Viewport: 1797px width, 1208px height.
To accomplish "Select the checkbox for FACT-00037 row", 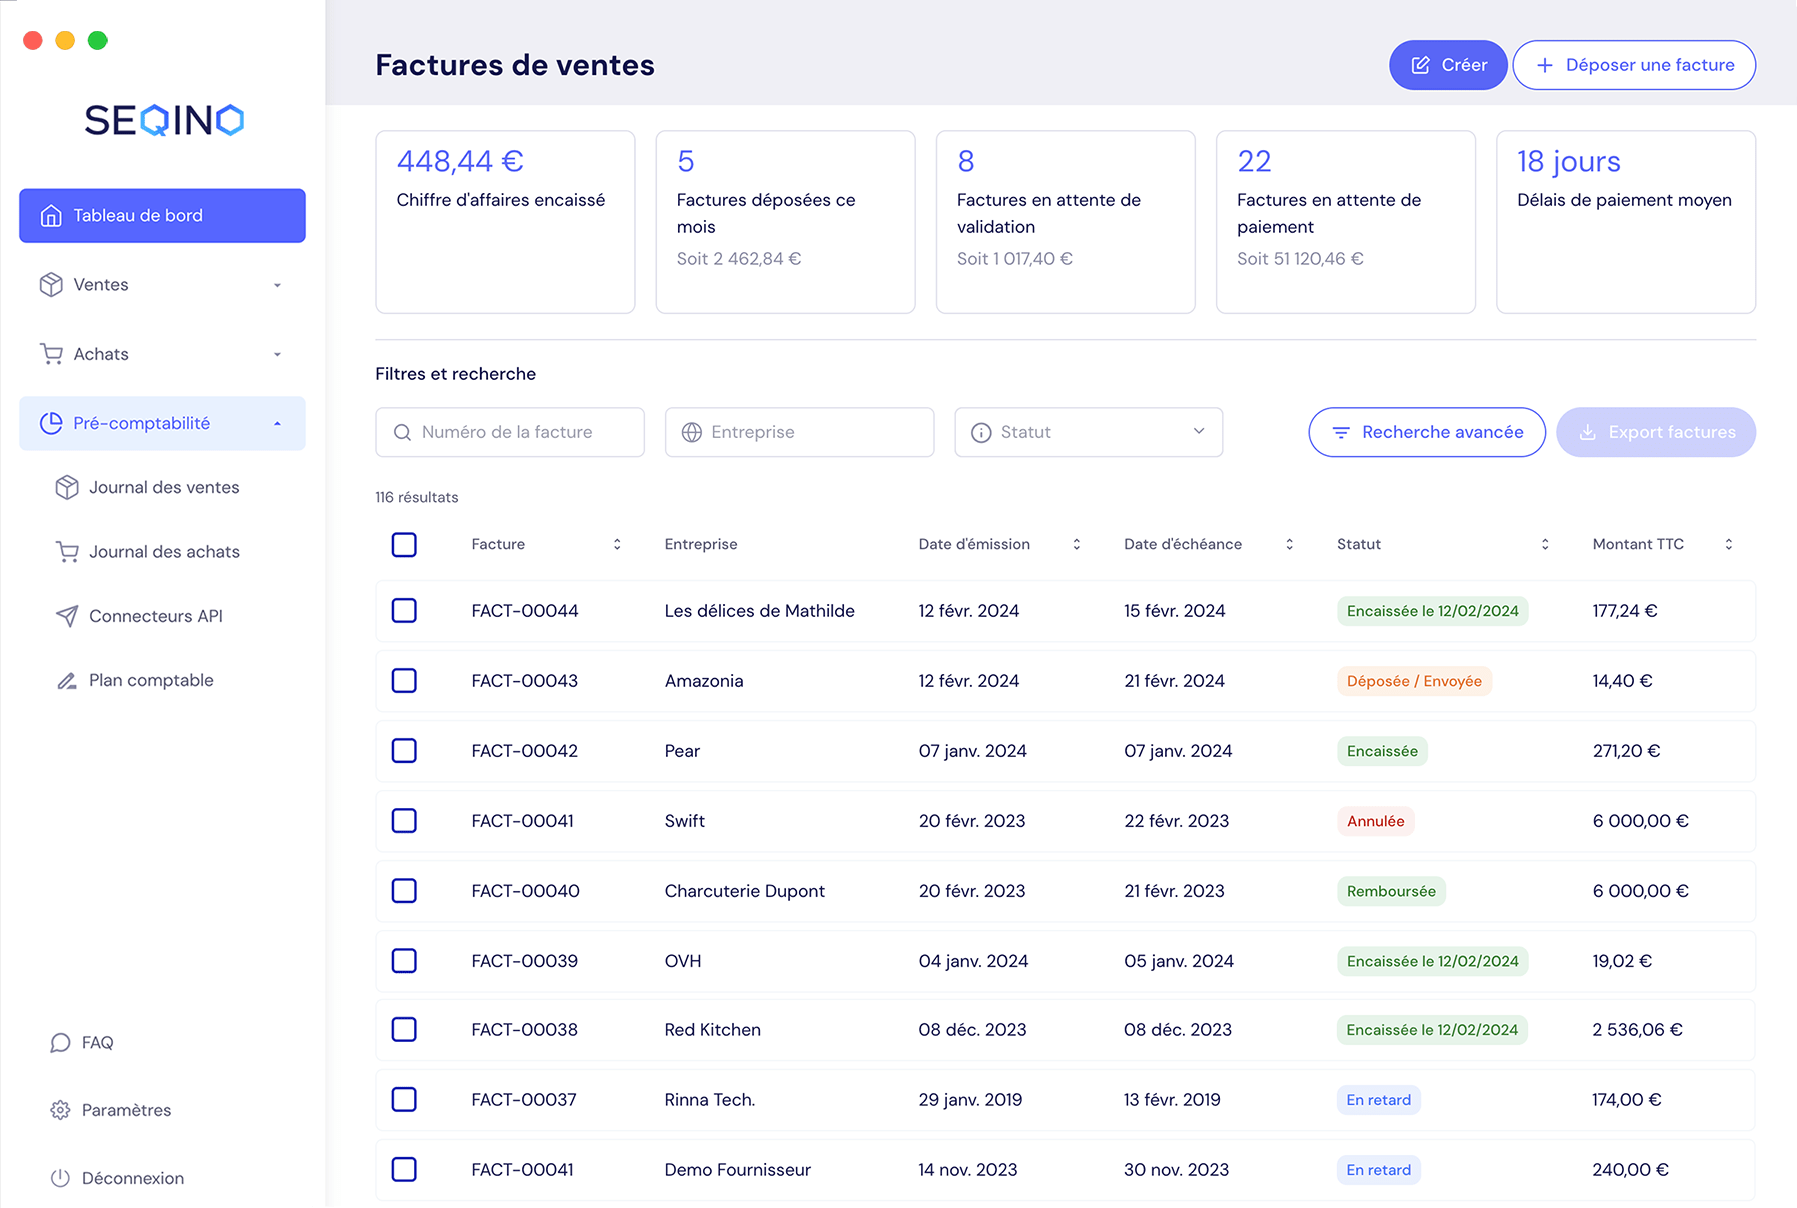I will click(404, 1100).
